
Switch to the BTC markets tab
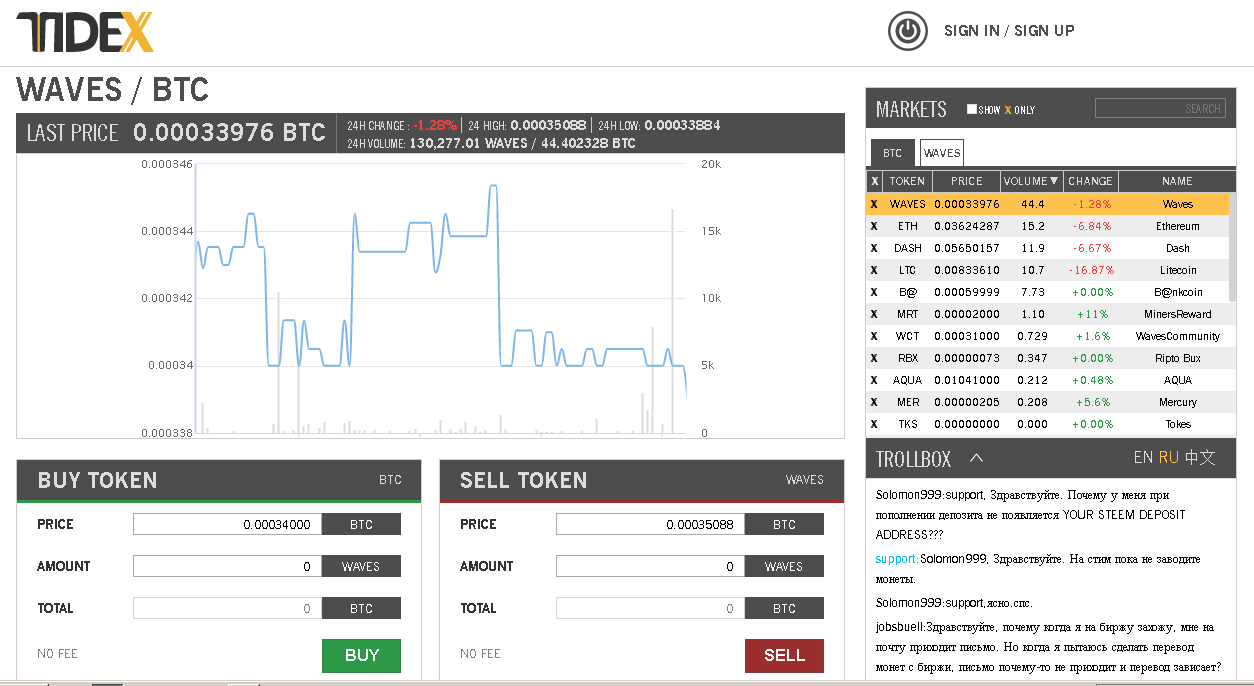coord(892,153)
